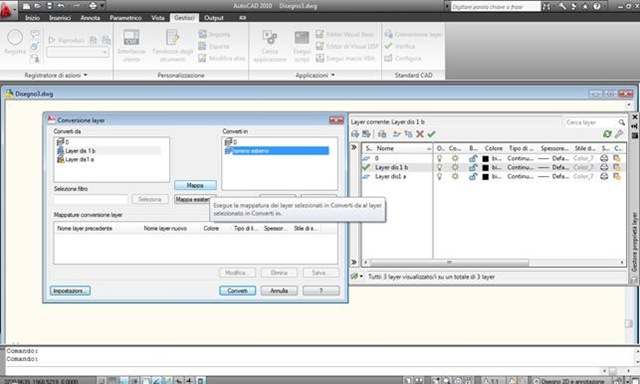Open action macro name combo box
The height and width of the screenshot is (384, 640).
(78, 52)
